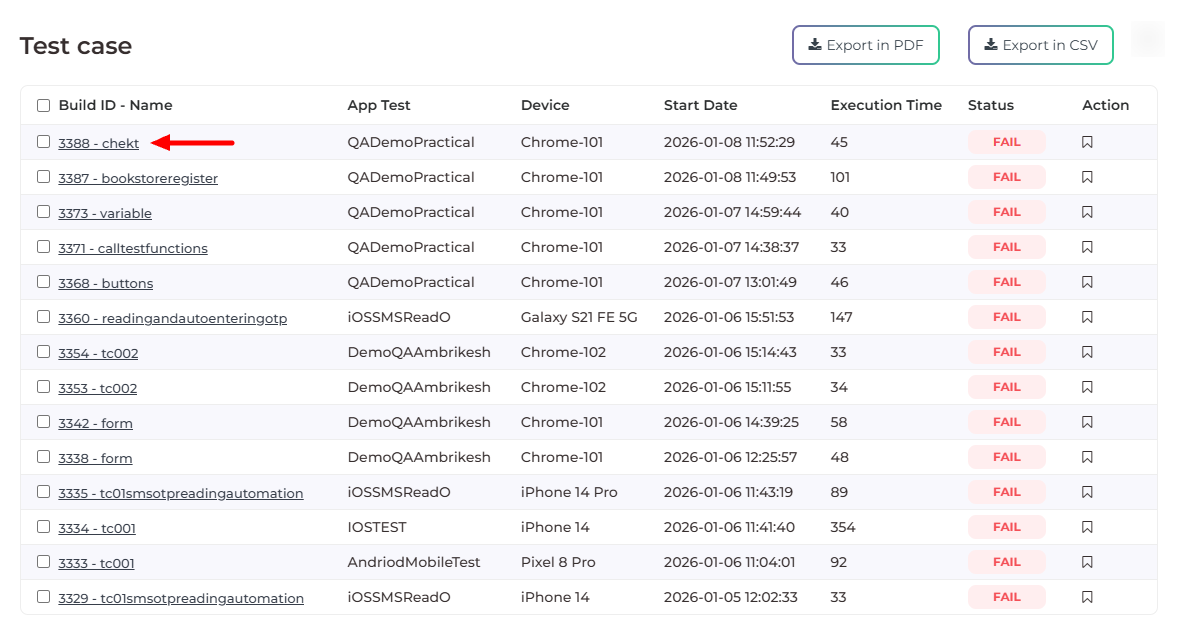Export test cases in PDF
This screenshot has height=634, width=1180.
tap(865, 45)
